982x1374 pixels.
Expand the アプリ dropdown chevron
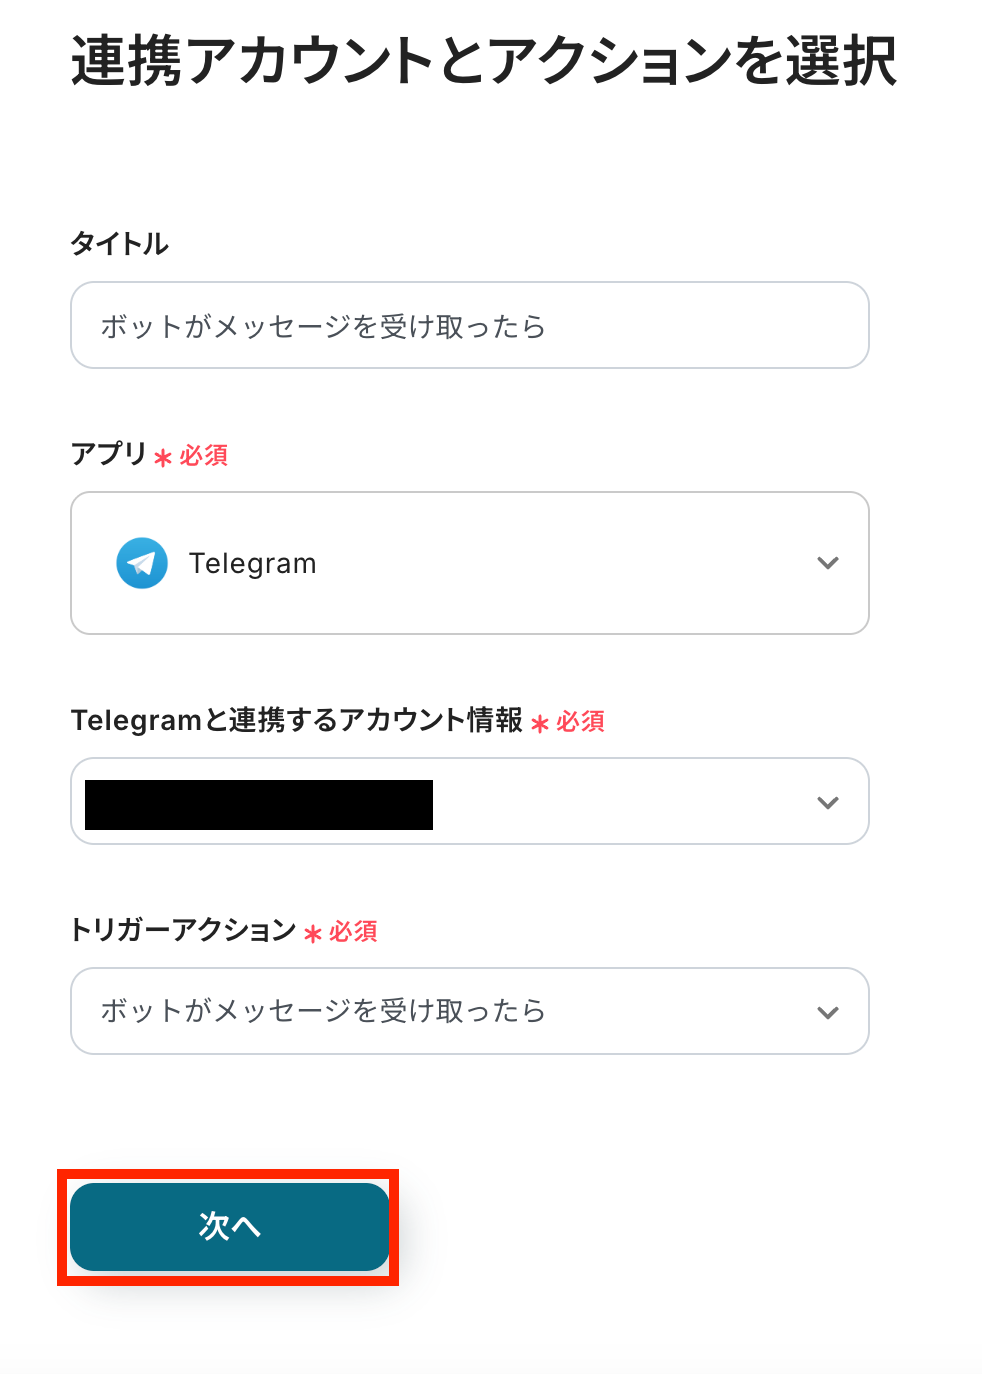tap(827, 563)
